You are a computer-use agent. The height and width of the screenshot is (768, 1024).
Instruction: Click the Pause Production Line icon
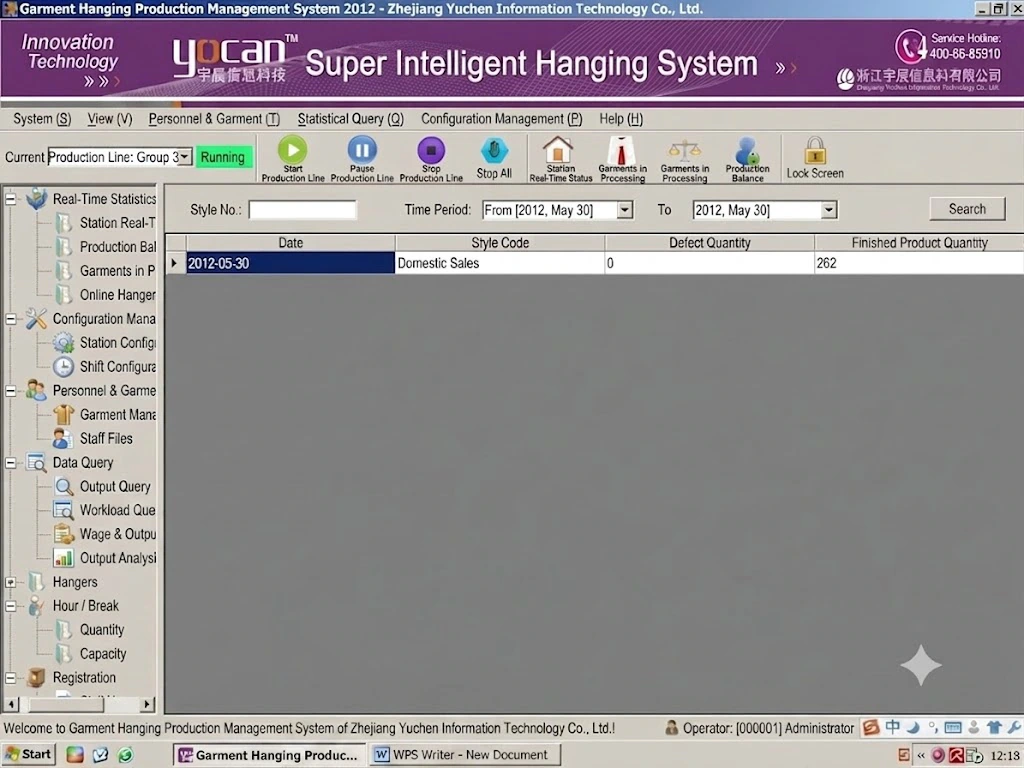tap(362, 150)
